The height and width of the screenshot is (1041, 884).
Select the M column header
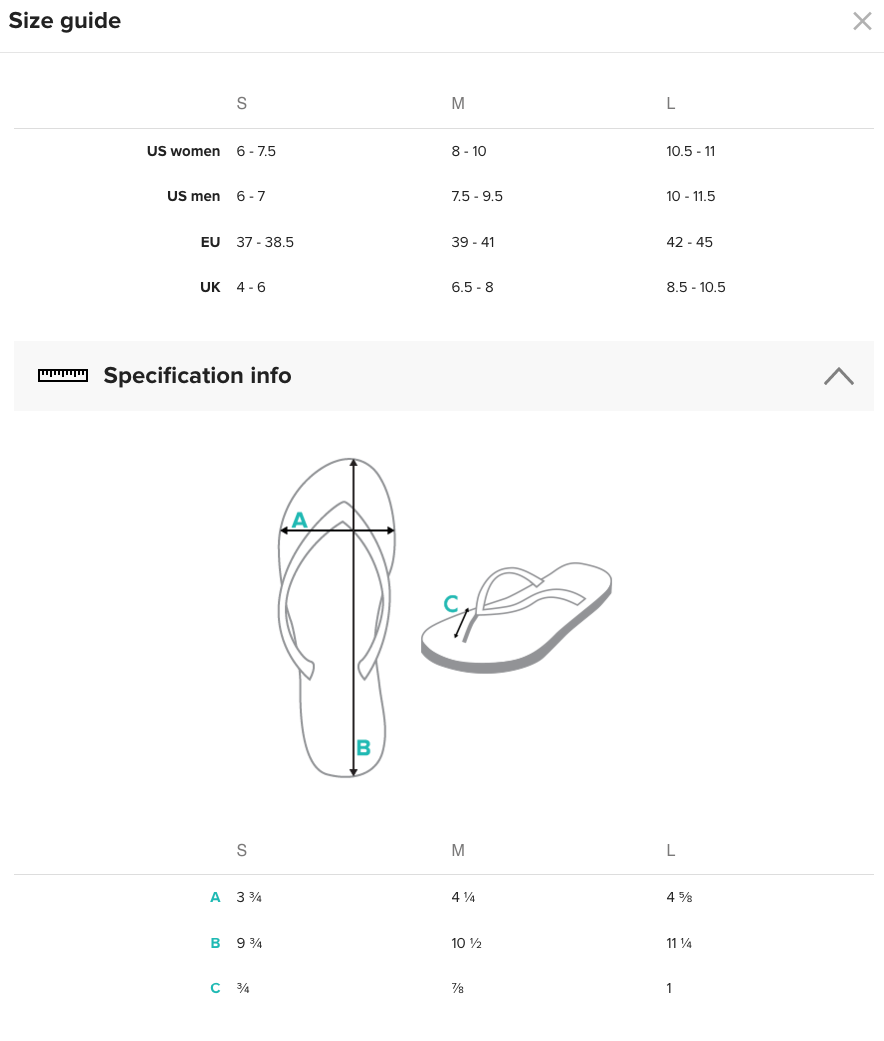tap(458, 103)
